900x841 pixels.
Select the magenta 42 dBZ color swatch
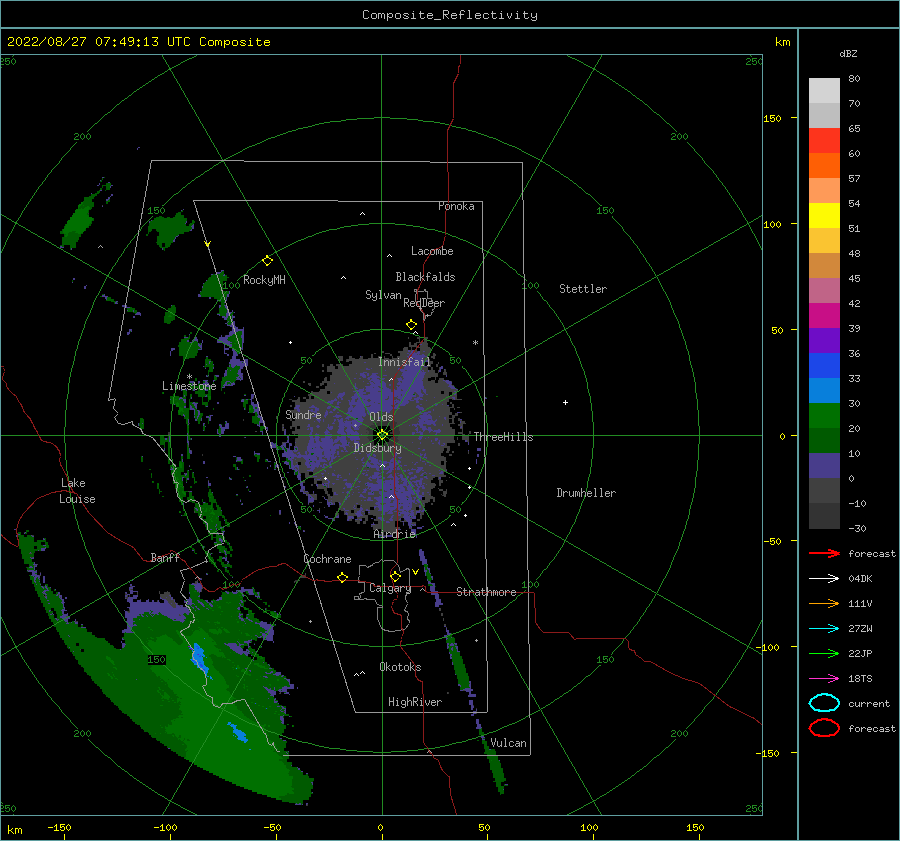click(x=824, y=315)
